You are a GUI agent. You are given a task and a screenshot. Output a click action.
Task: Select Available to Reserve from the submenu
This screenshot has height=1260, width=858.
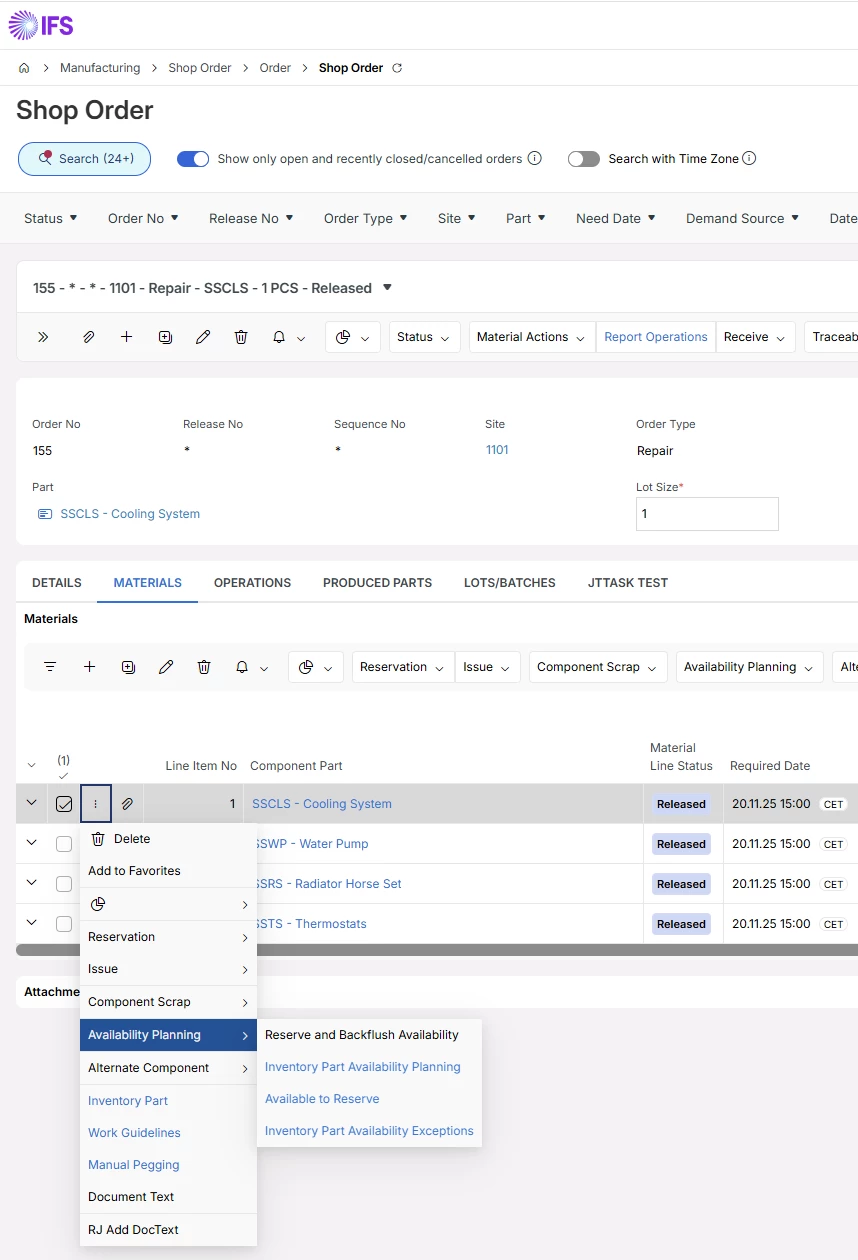point(322,1099)
